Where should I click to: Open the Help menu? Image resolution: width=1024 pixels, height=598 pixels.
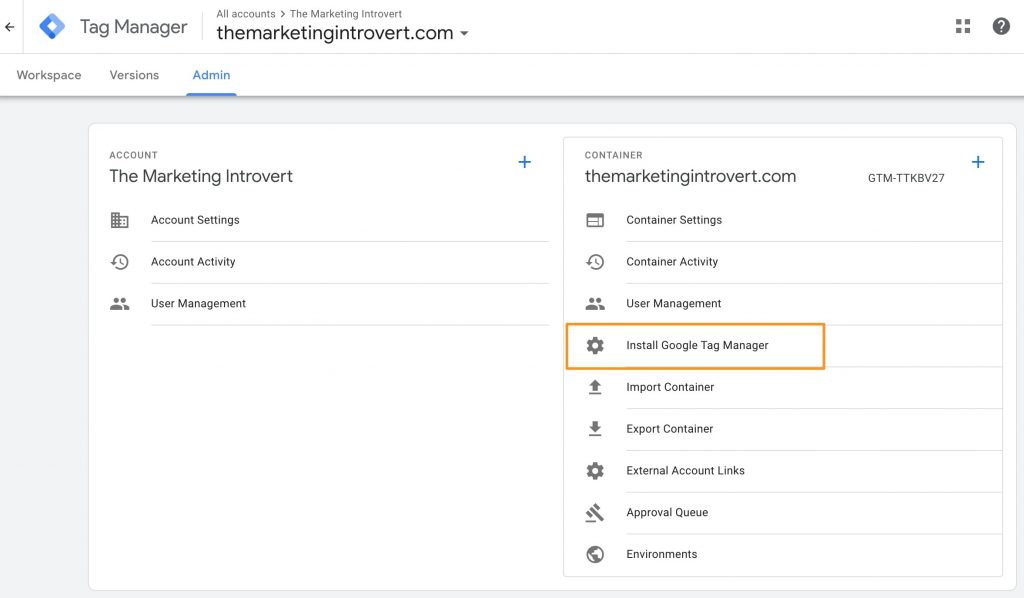[x=1001, y=25]
